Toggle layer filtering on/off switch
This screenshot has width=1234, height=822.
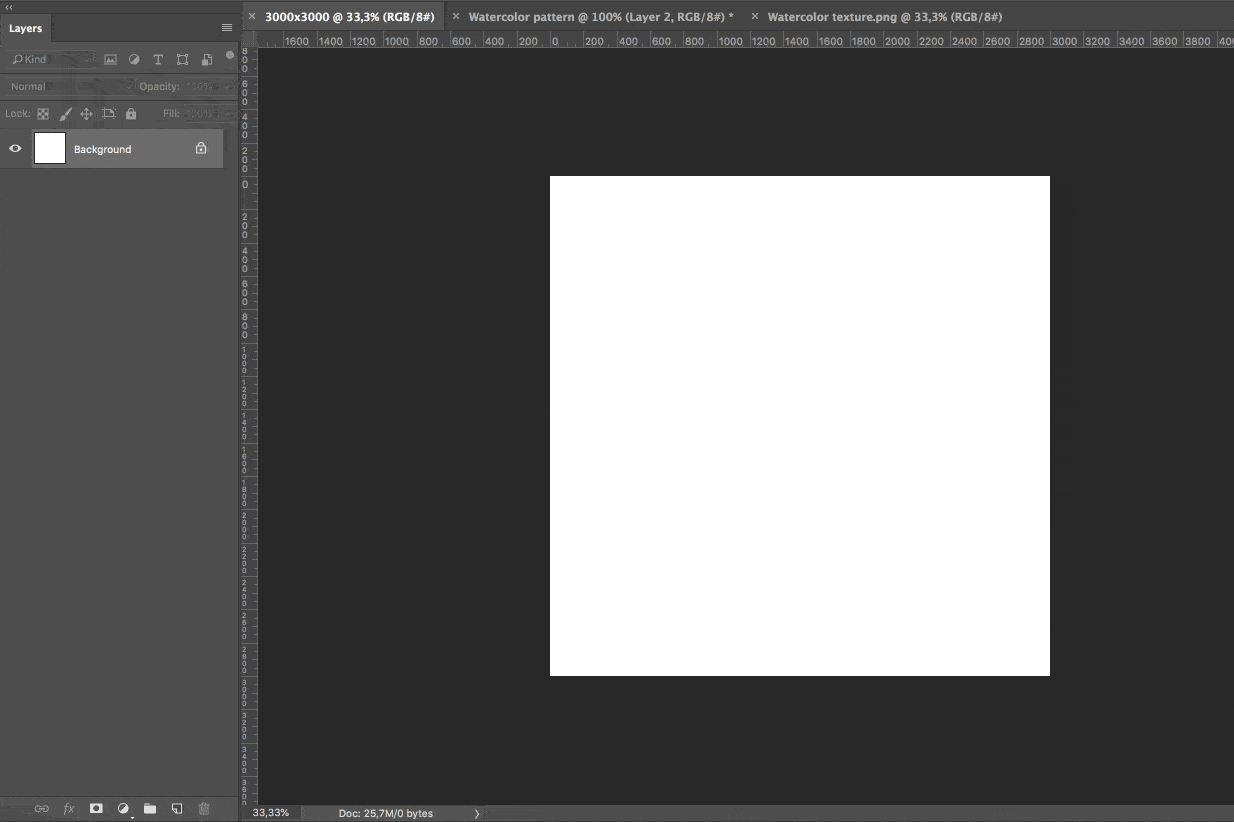coord(230,56)
